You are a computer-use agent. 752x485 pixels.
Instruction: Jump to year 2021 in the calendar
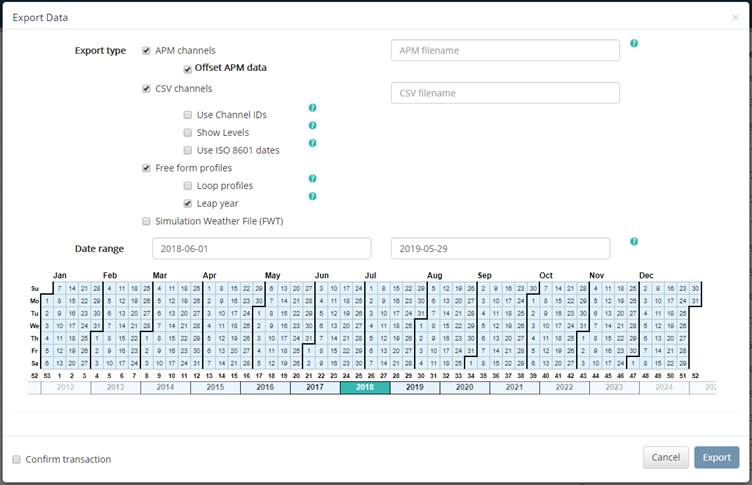[515, 388]
